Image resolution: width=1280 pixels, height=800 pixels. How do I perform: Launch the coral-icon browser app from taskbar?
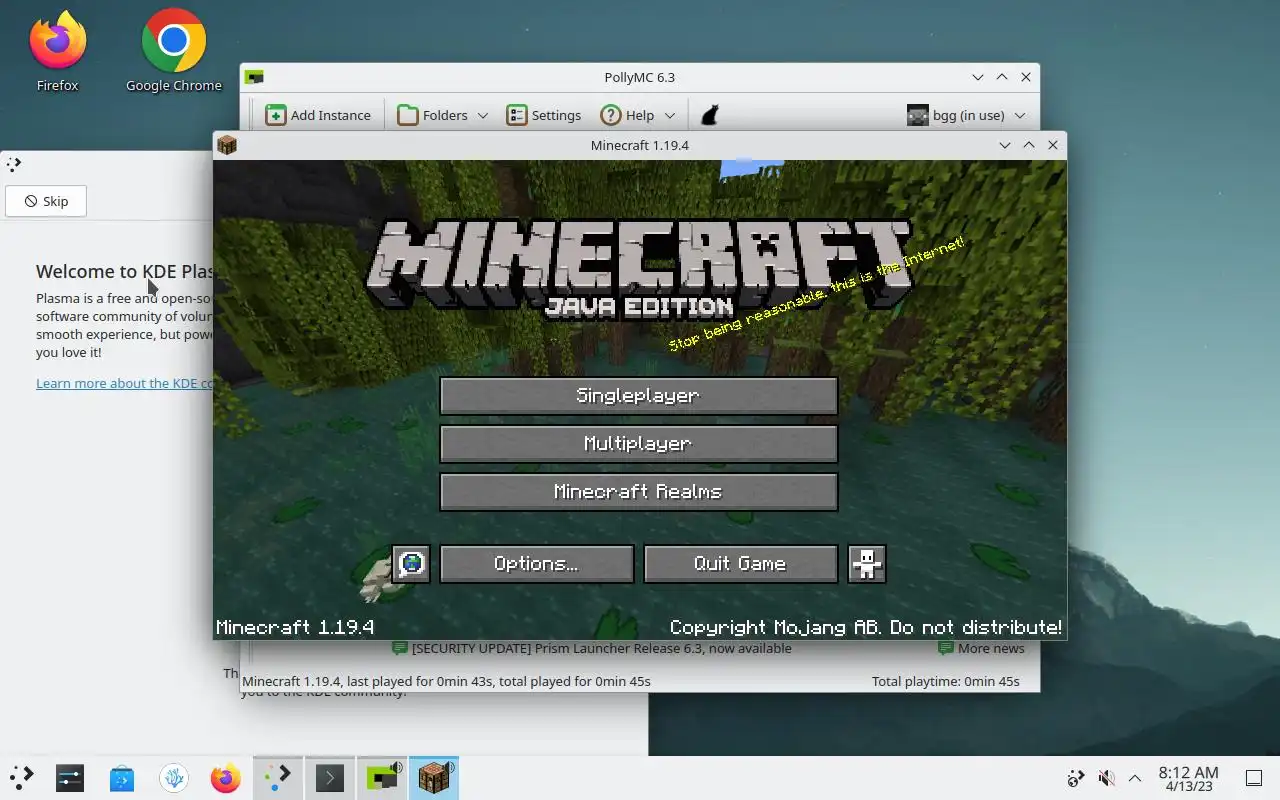coord(174,778)
